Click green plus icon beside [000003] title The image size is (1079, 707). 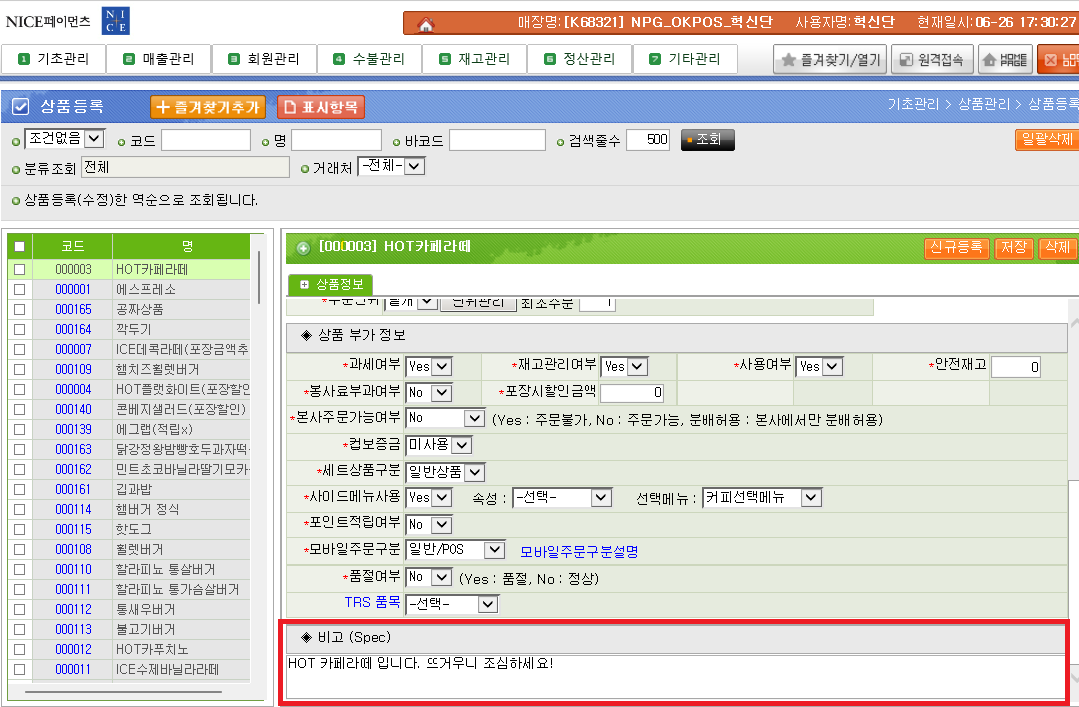[303, 247]
